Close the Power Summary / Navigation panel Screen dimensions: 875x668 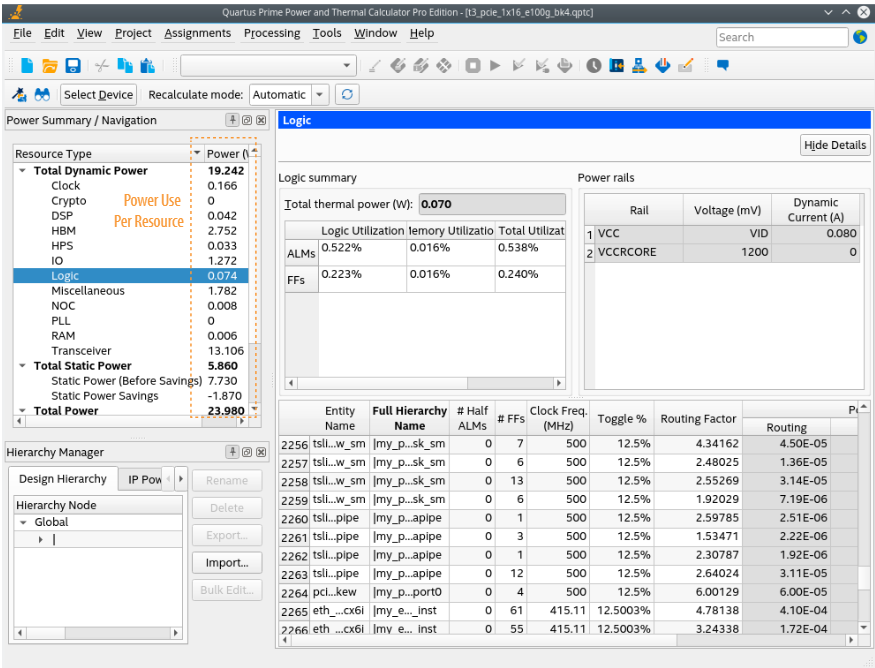[x=261, y=120]
